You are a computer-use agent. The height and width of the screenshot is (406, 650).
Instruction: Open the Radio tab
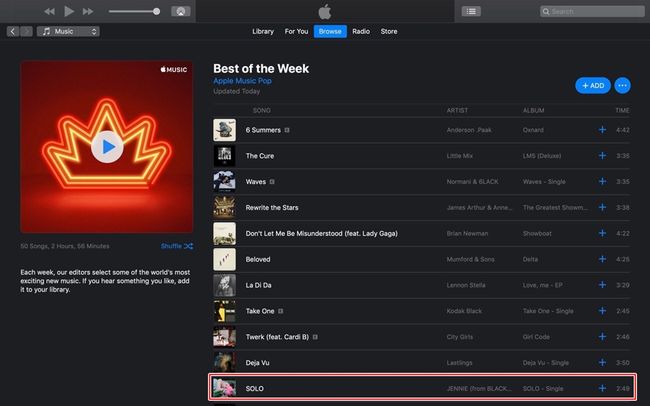pos(361,31)
